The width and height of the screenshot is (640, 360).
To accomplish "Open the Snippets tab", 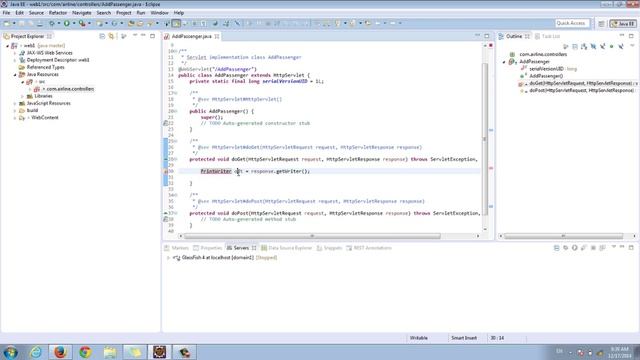I will click(329, 248).
